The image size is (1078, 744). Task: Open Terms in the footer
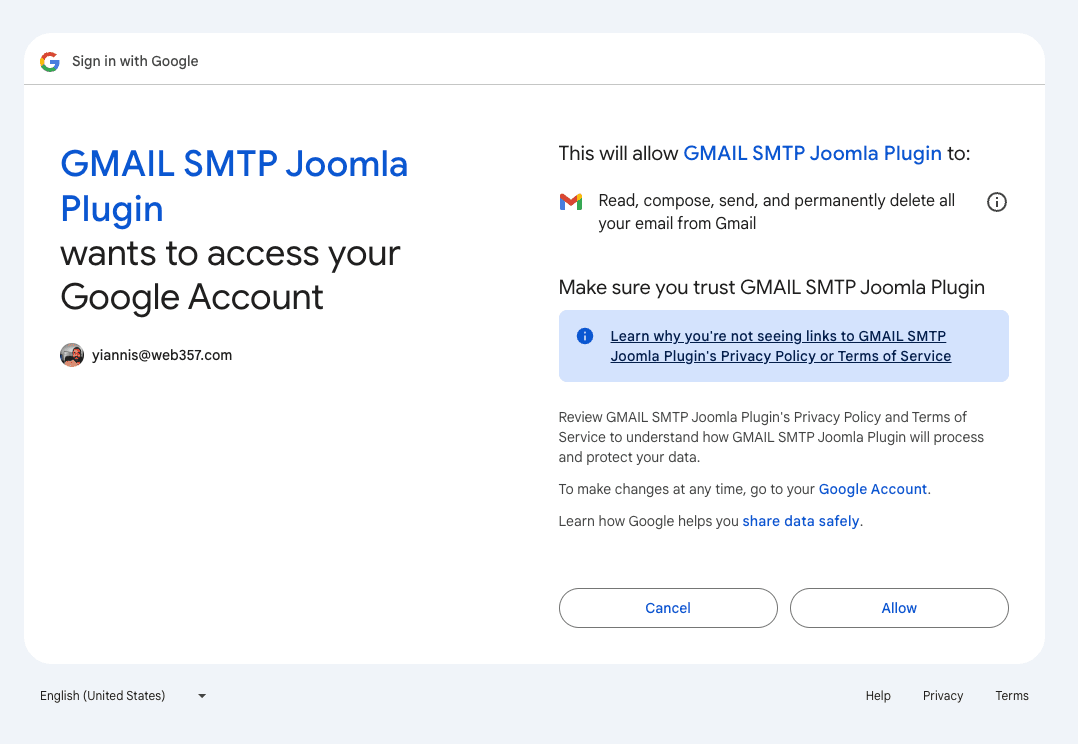click(1011, 696)
